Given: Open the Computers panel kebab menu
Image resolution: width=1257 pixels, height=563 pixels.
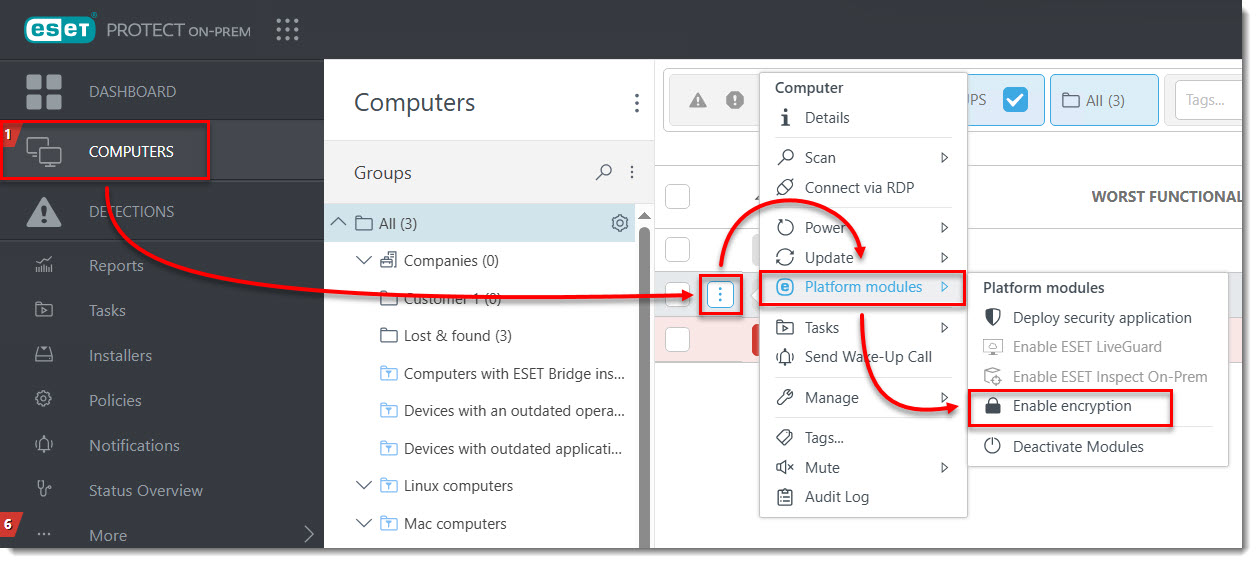Looking at the screenshot, I should [x=637, y=103].
